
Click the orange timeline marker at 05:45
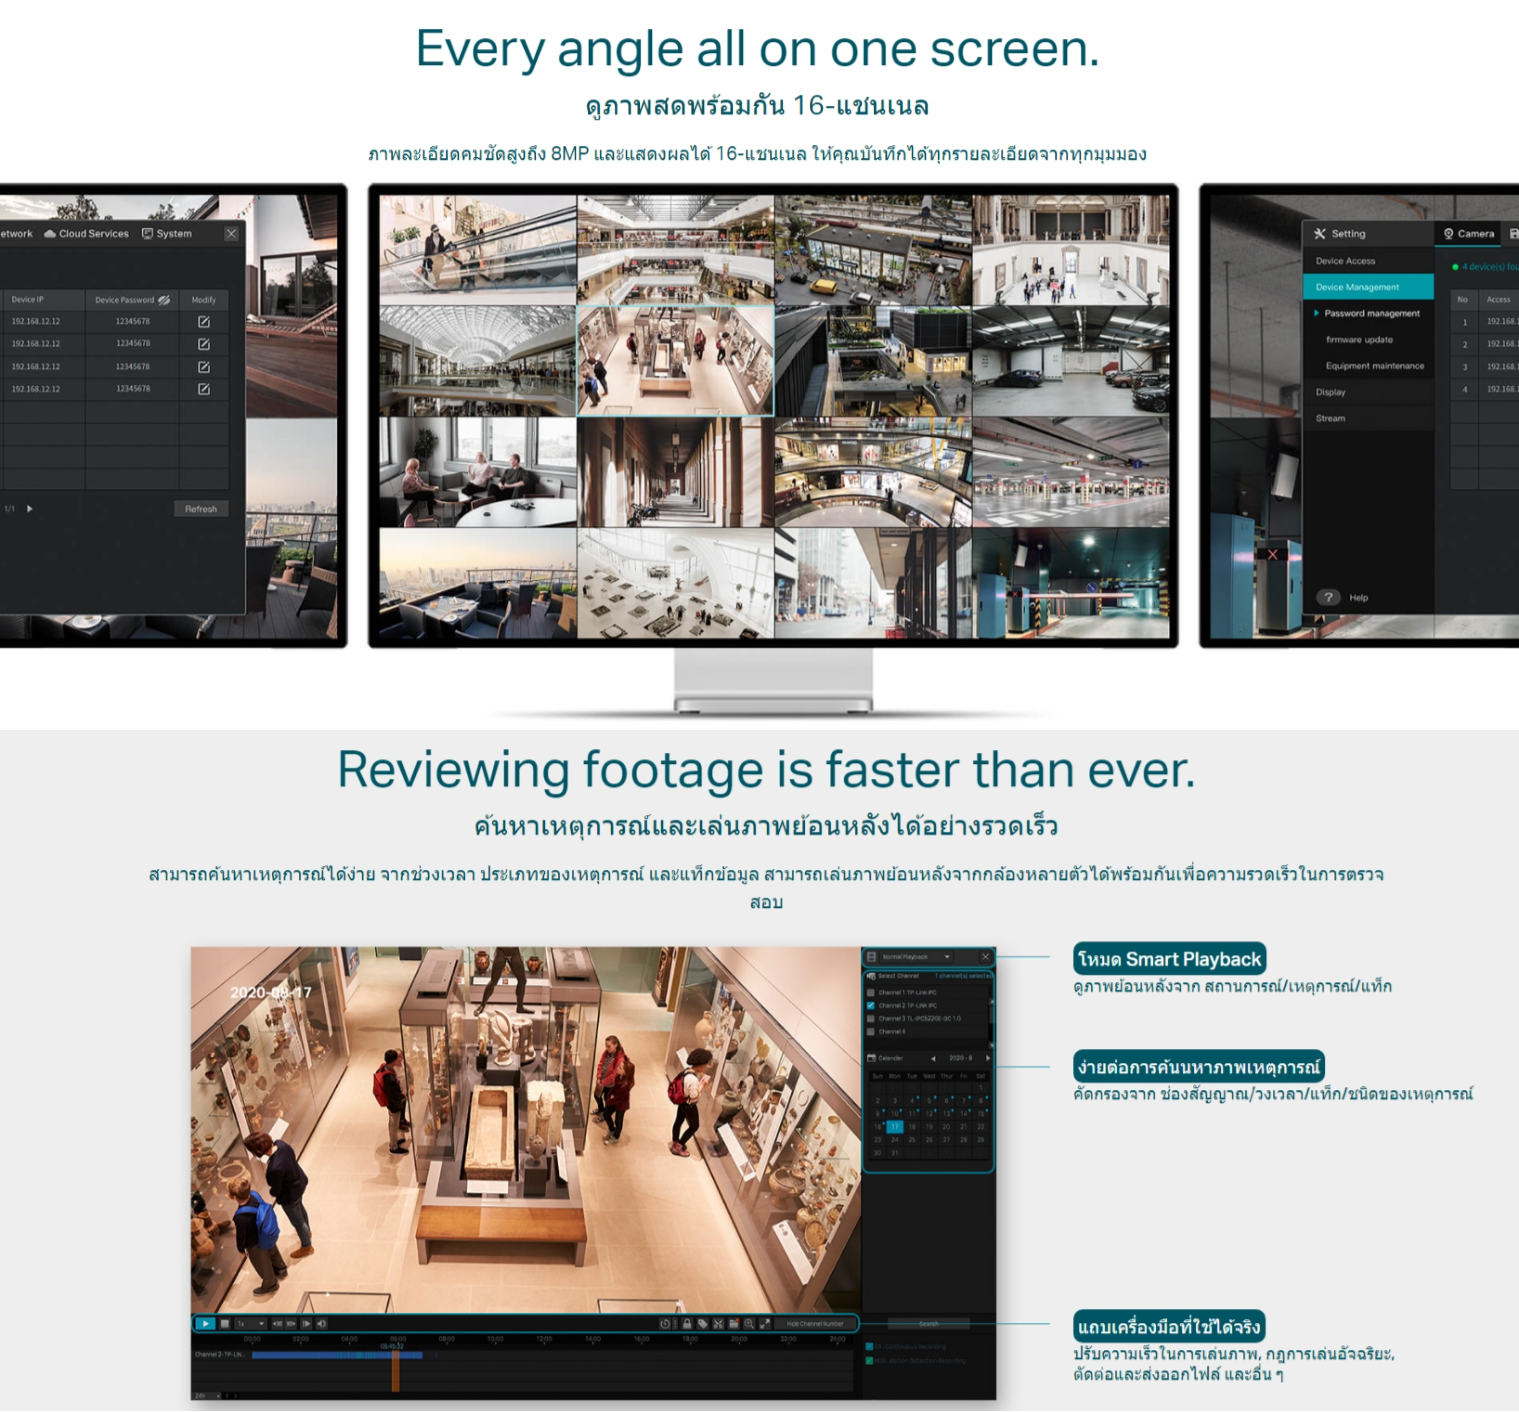[x=395, y=1368]
